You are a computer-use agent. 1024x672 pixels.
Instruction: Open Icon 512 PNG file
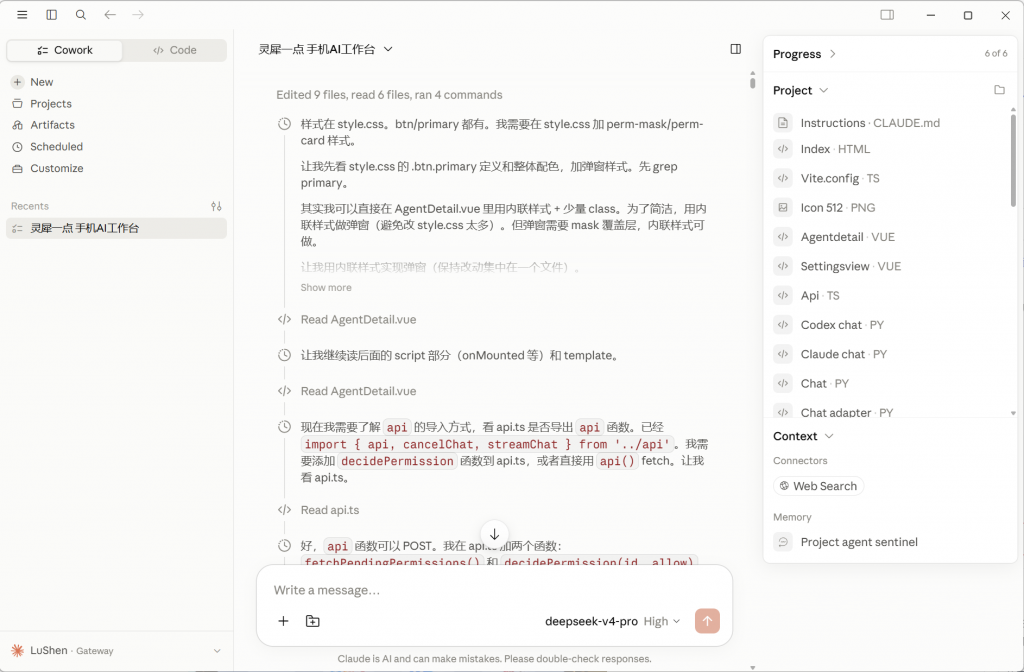click(x=838, y=208)
